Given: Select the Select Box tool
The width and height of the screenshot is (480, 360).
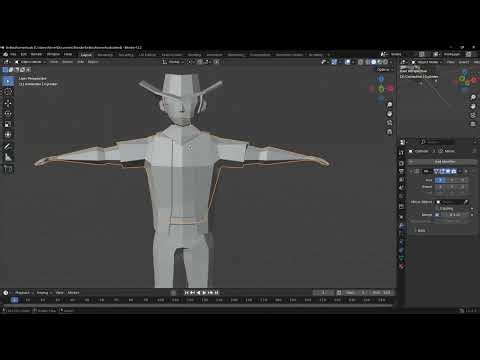Looking at the screenshot, I should point(8,81).
